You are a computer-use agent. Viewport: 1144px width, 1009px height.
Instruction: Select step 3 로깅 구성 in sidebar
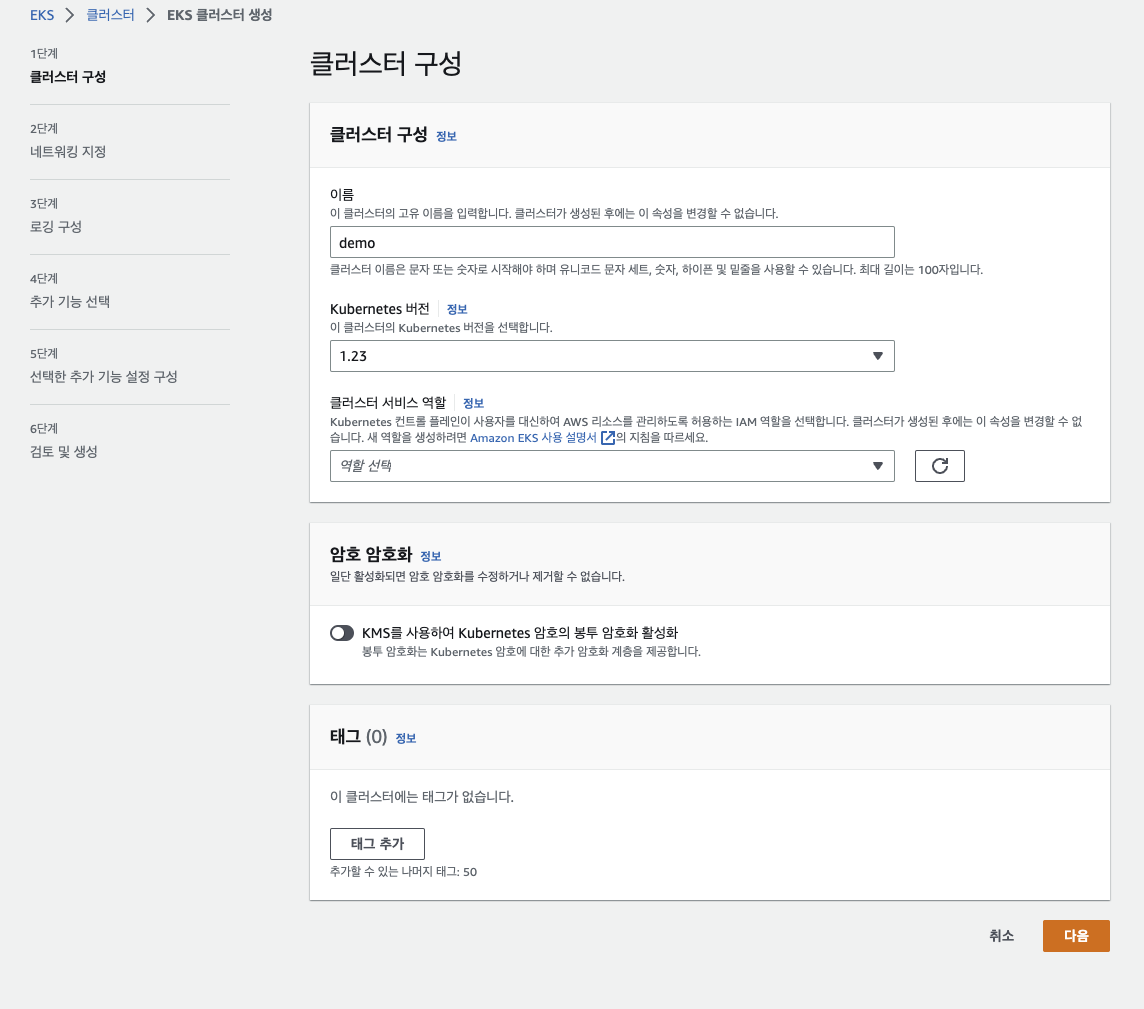coord(55,227)
